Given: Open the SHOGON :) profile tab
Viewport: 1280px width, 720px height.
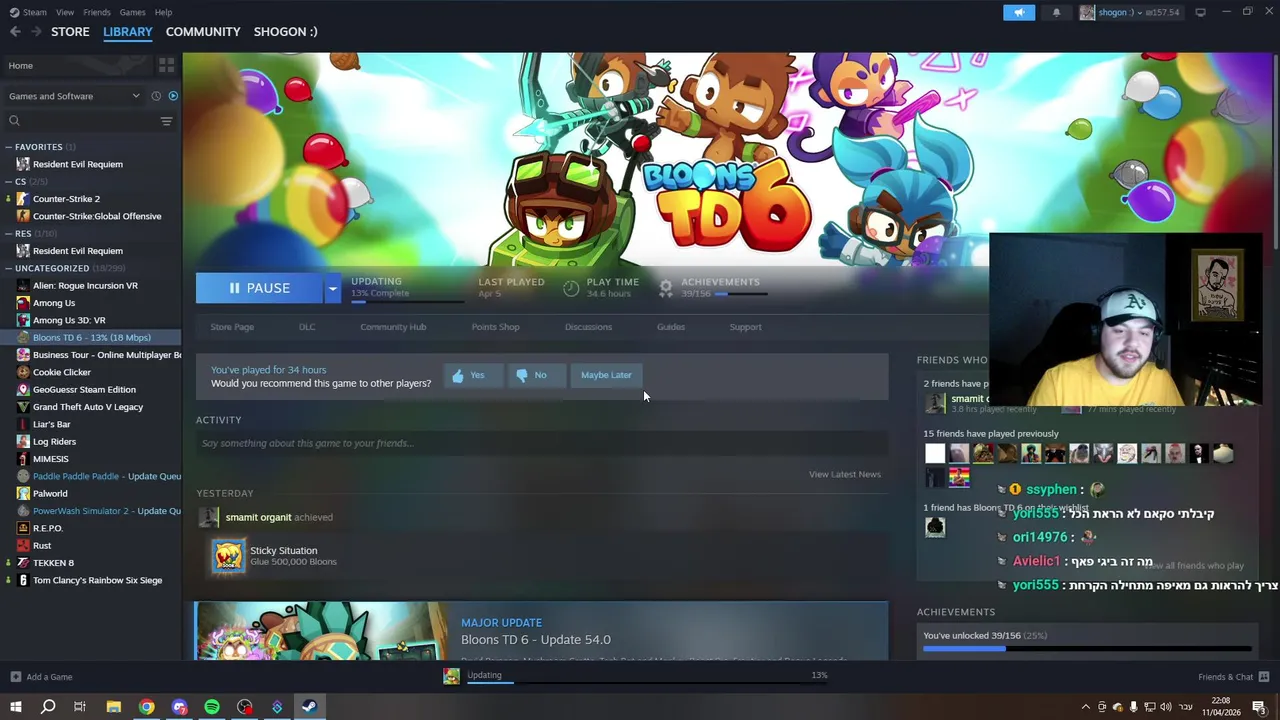Looking at the screenshot, I should point(285,32).
